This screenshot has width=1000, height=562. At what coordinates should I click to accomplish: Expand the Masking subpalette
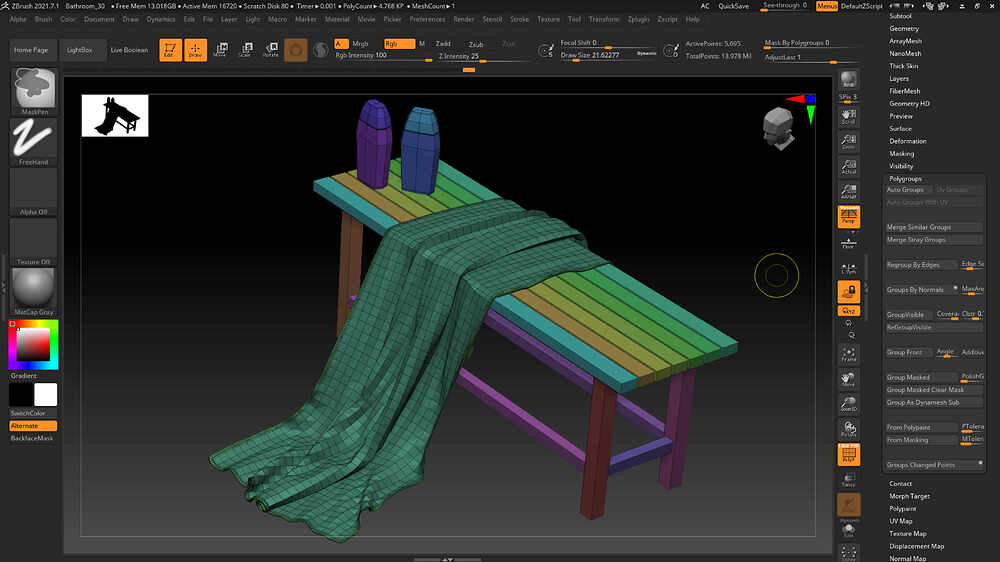coord(901,154)
